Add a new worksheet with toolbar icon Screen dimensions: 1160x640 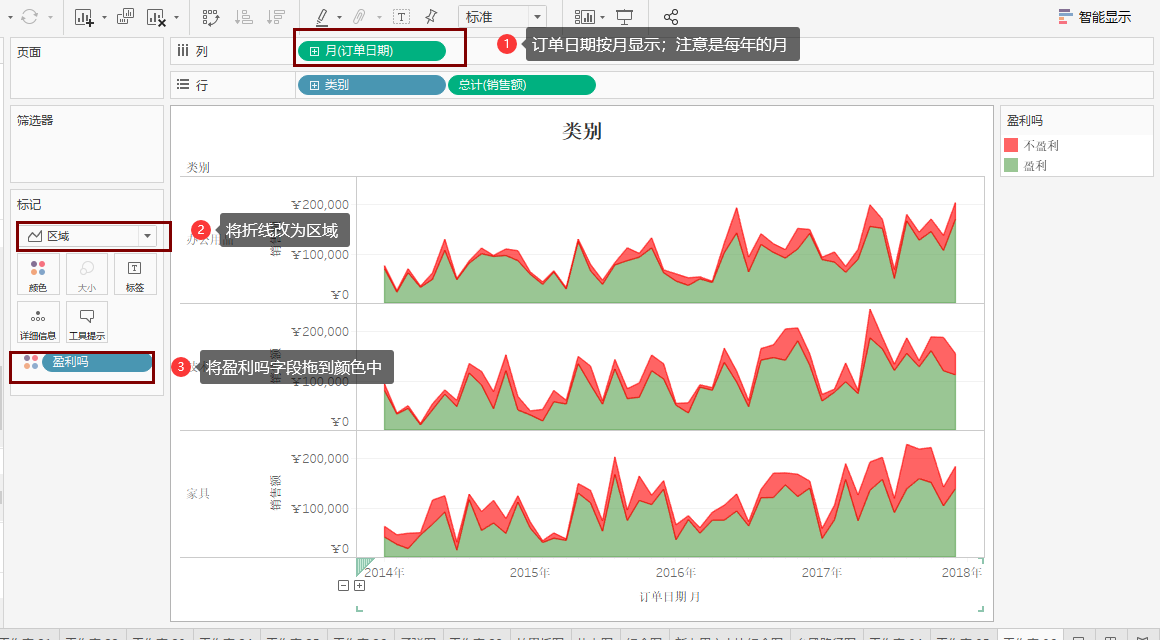pos(84,17)
